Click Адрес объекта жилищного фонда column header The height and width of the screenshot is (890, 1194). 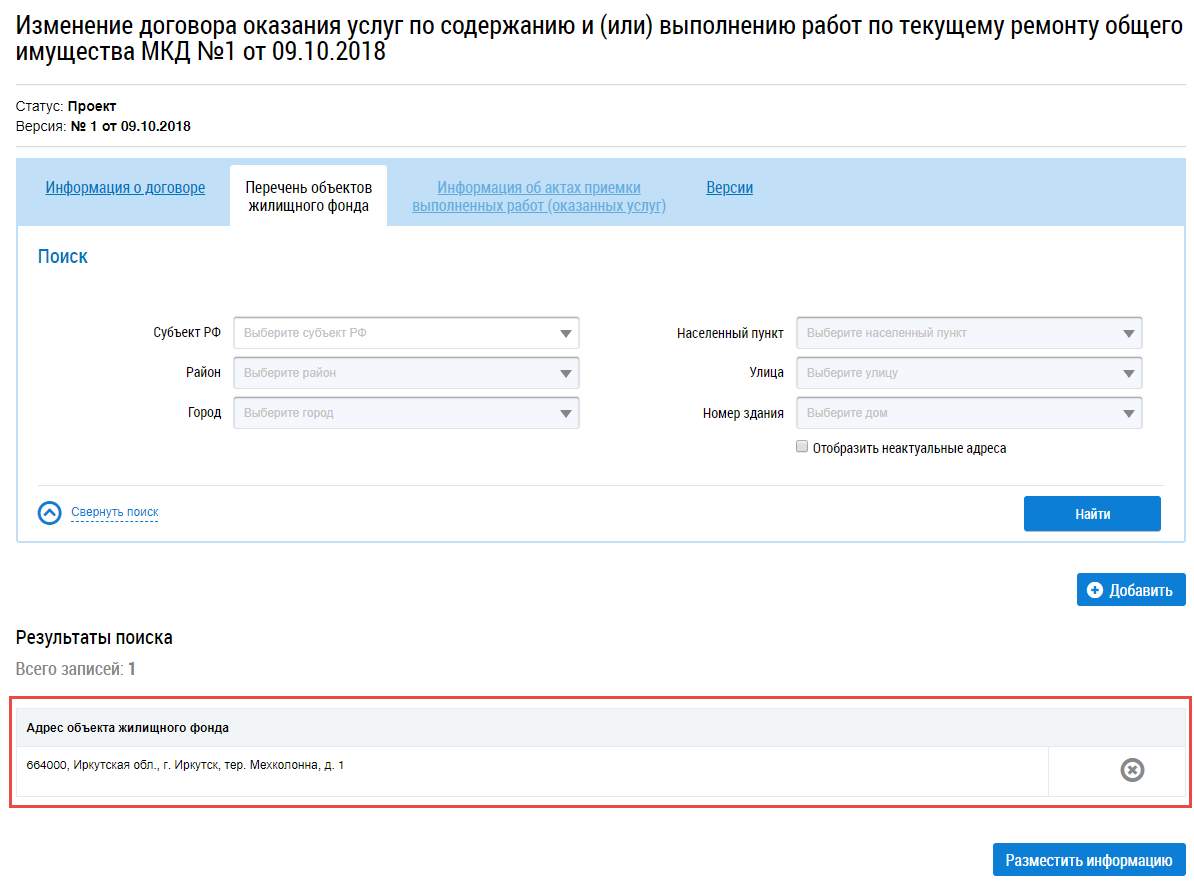click(128, 728)
